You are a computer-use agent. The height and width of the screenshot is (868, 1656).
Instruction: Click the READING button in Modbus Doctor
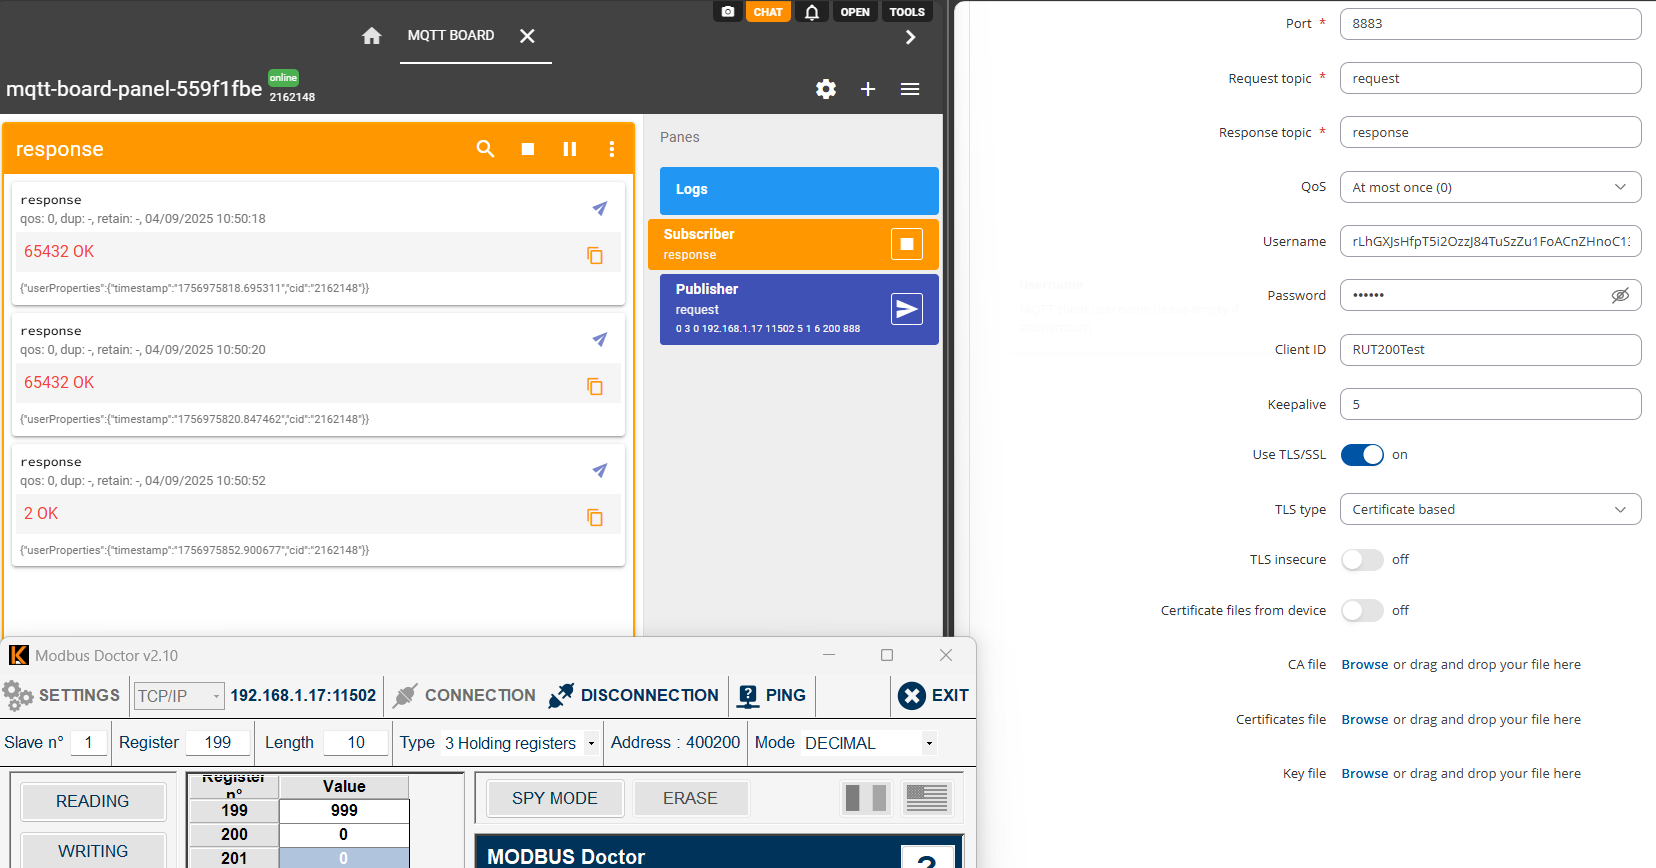click(x=93, y=801)
